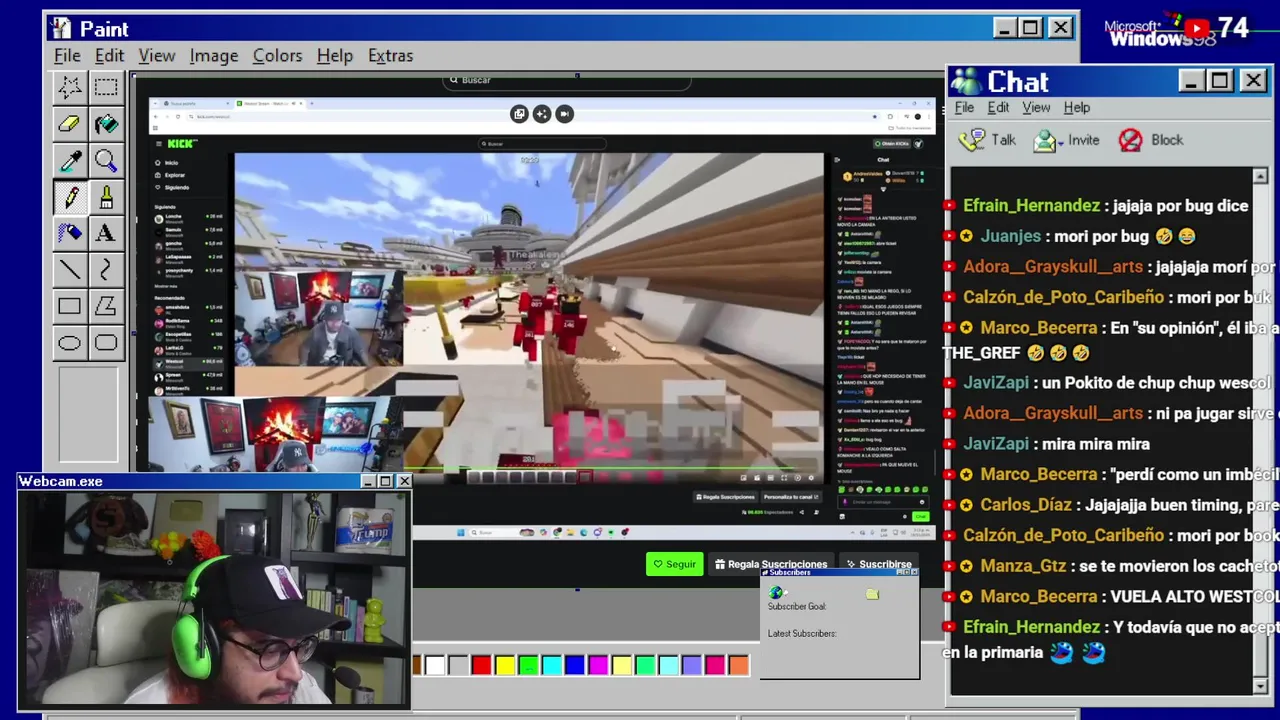Click the Buscar search field at top
The height and width of the screenshot is (720, 1280).
567,81
